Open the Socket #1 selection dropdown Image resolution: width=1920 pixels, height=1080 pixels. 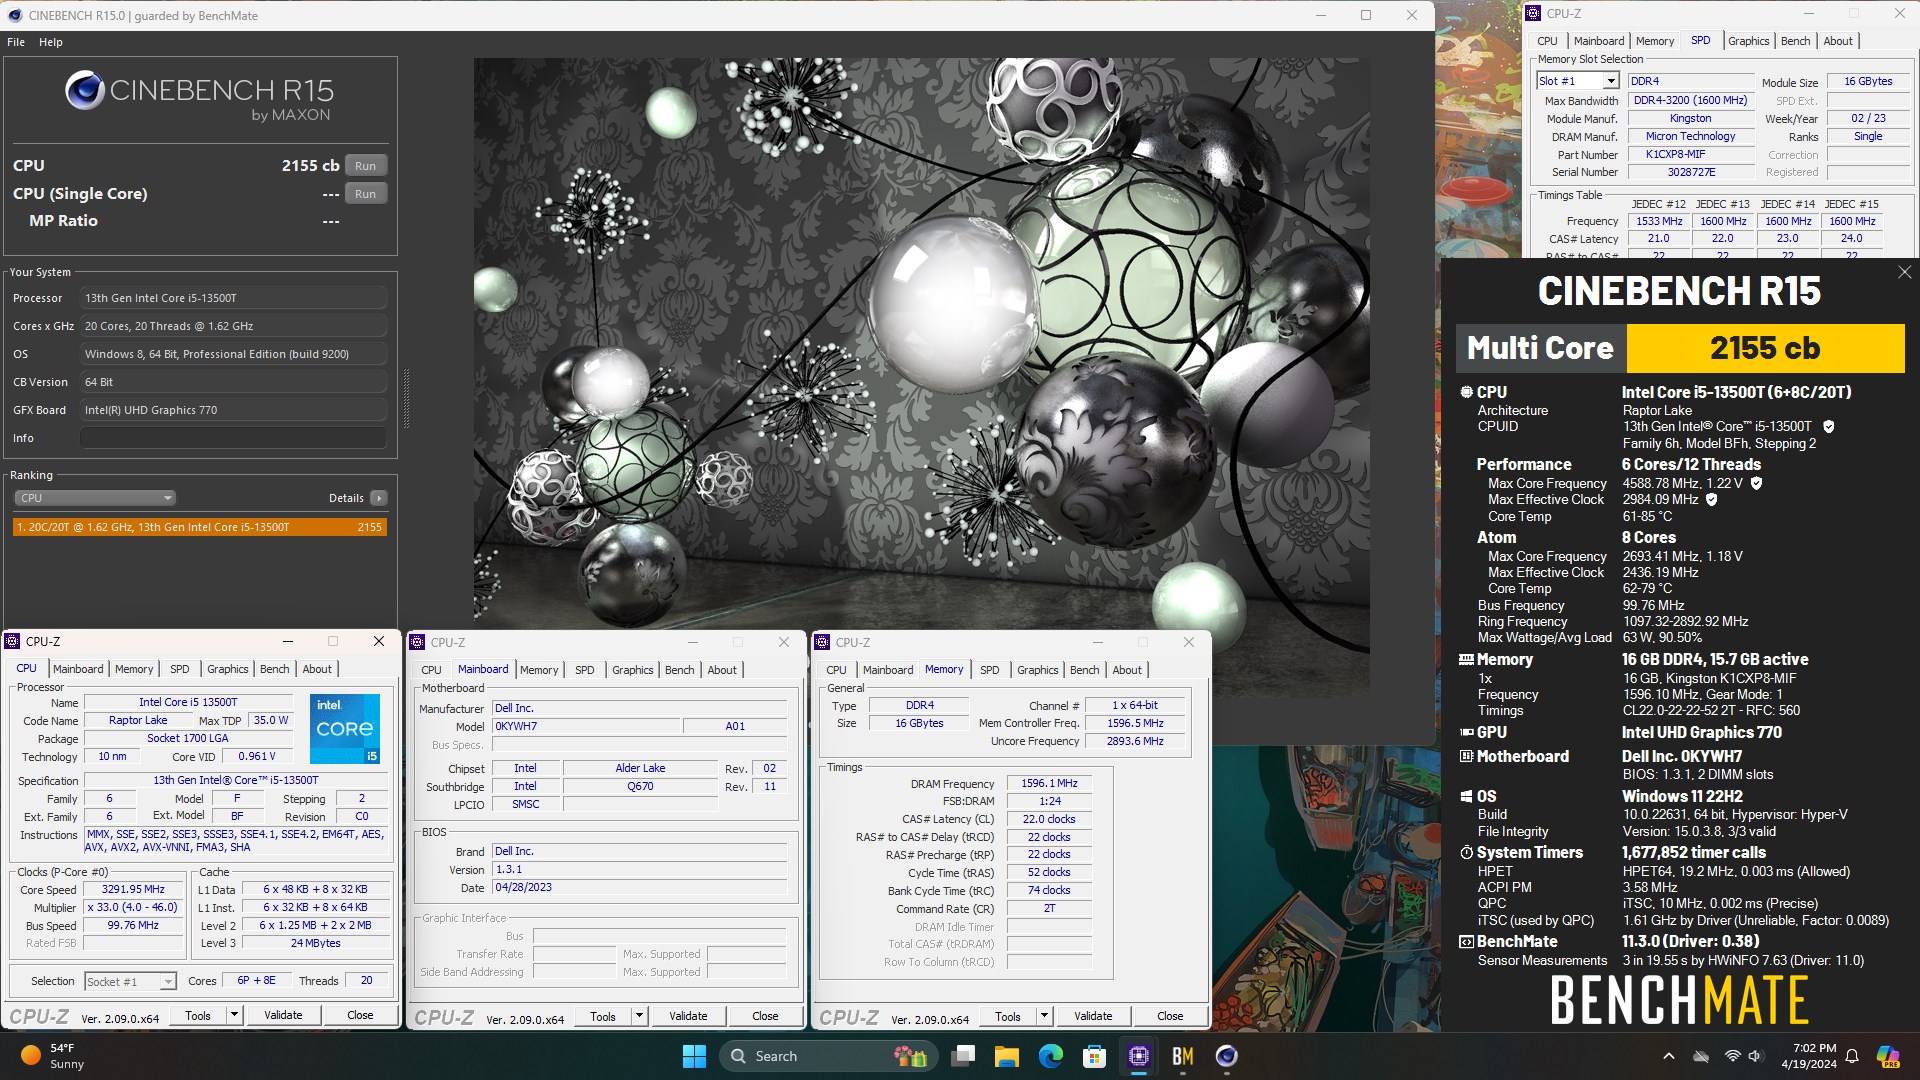[130, 982]
